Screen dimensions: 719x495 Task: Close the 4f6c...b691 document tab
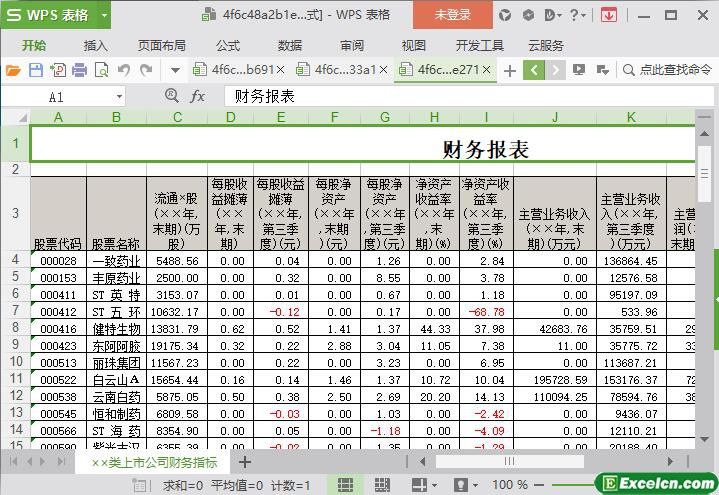(281, 70)
